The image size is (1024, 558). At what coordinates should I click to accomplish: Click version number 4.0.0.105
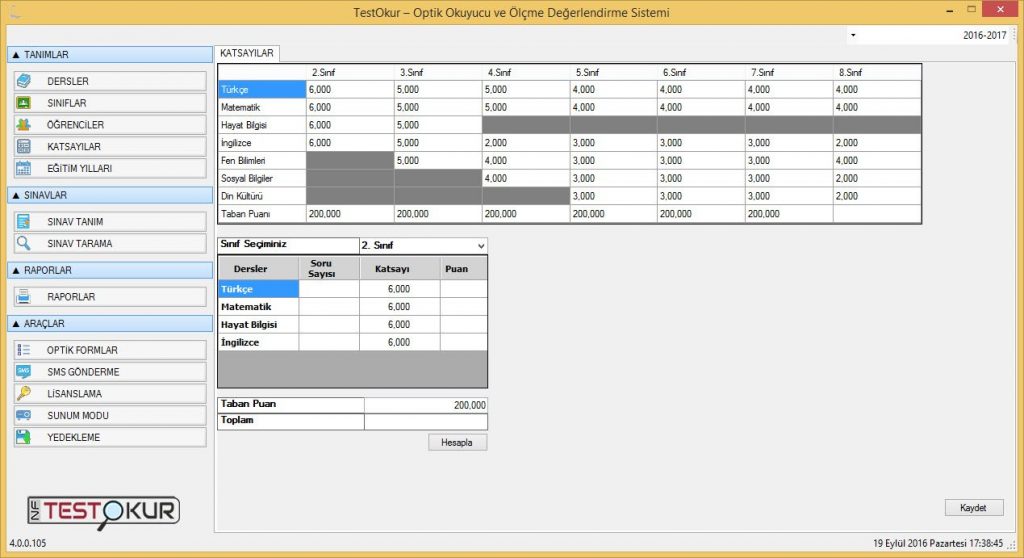(28, 543)
